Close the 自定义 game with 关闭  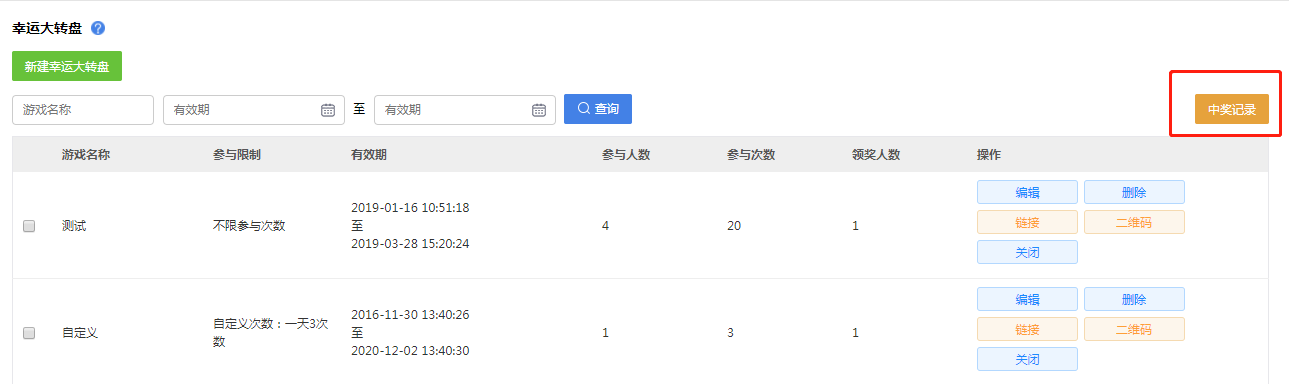point(1027,359)
